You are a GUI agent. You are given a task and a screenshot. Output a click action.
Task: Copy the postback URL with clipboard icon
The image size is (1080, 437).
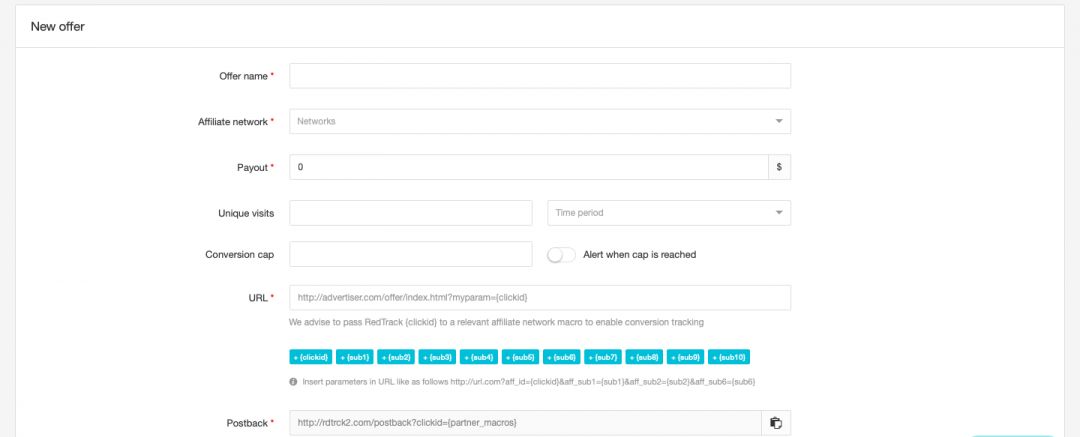click(776, 423)
